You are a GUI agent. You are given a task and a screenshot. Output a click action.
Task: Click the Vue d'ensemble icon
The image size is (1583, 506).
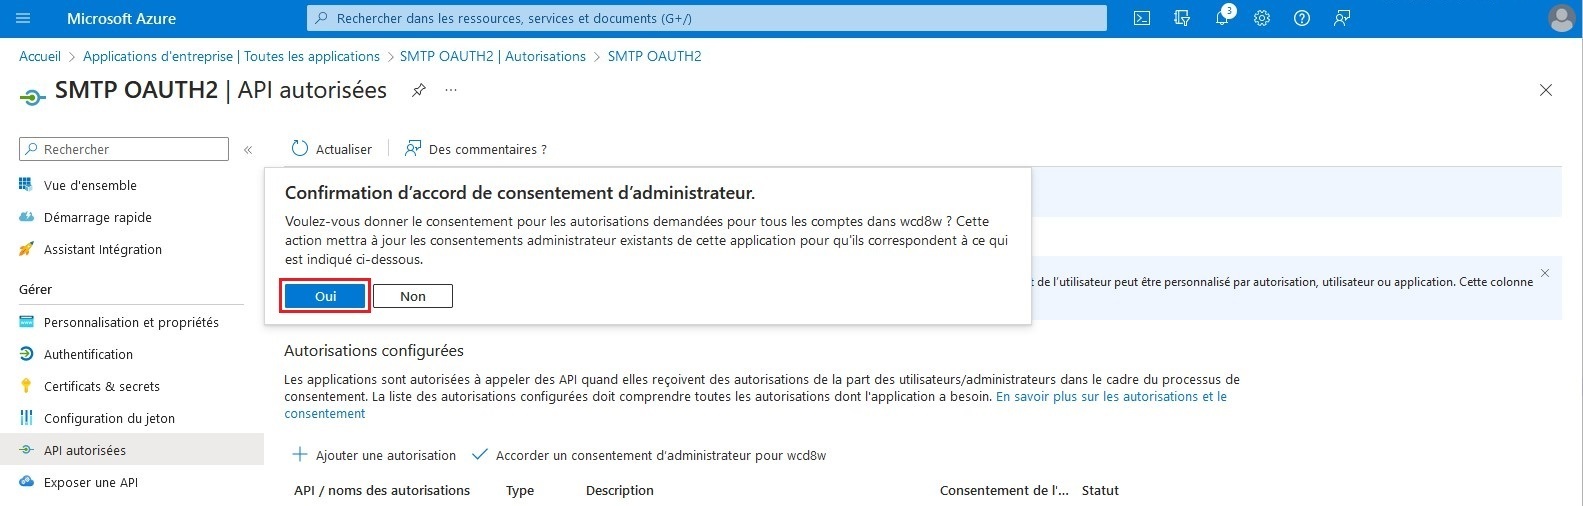[x=27, y=185]
